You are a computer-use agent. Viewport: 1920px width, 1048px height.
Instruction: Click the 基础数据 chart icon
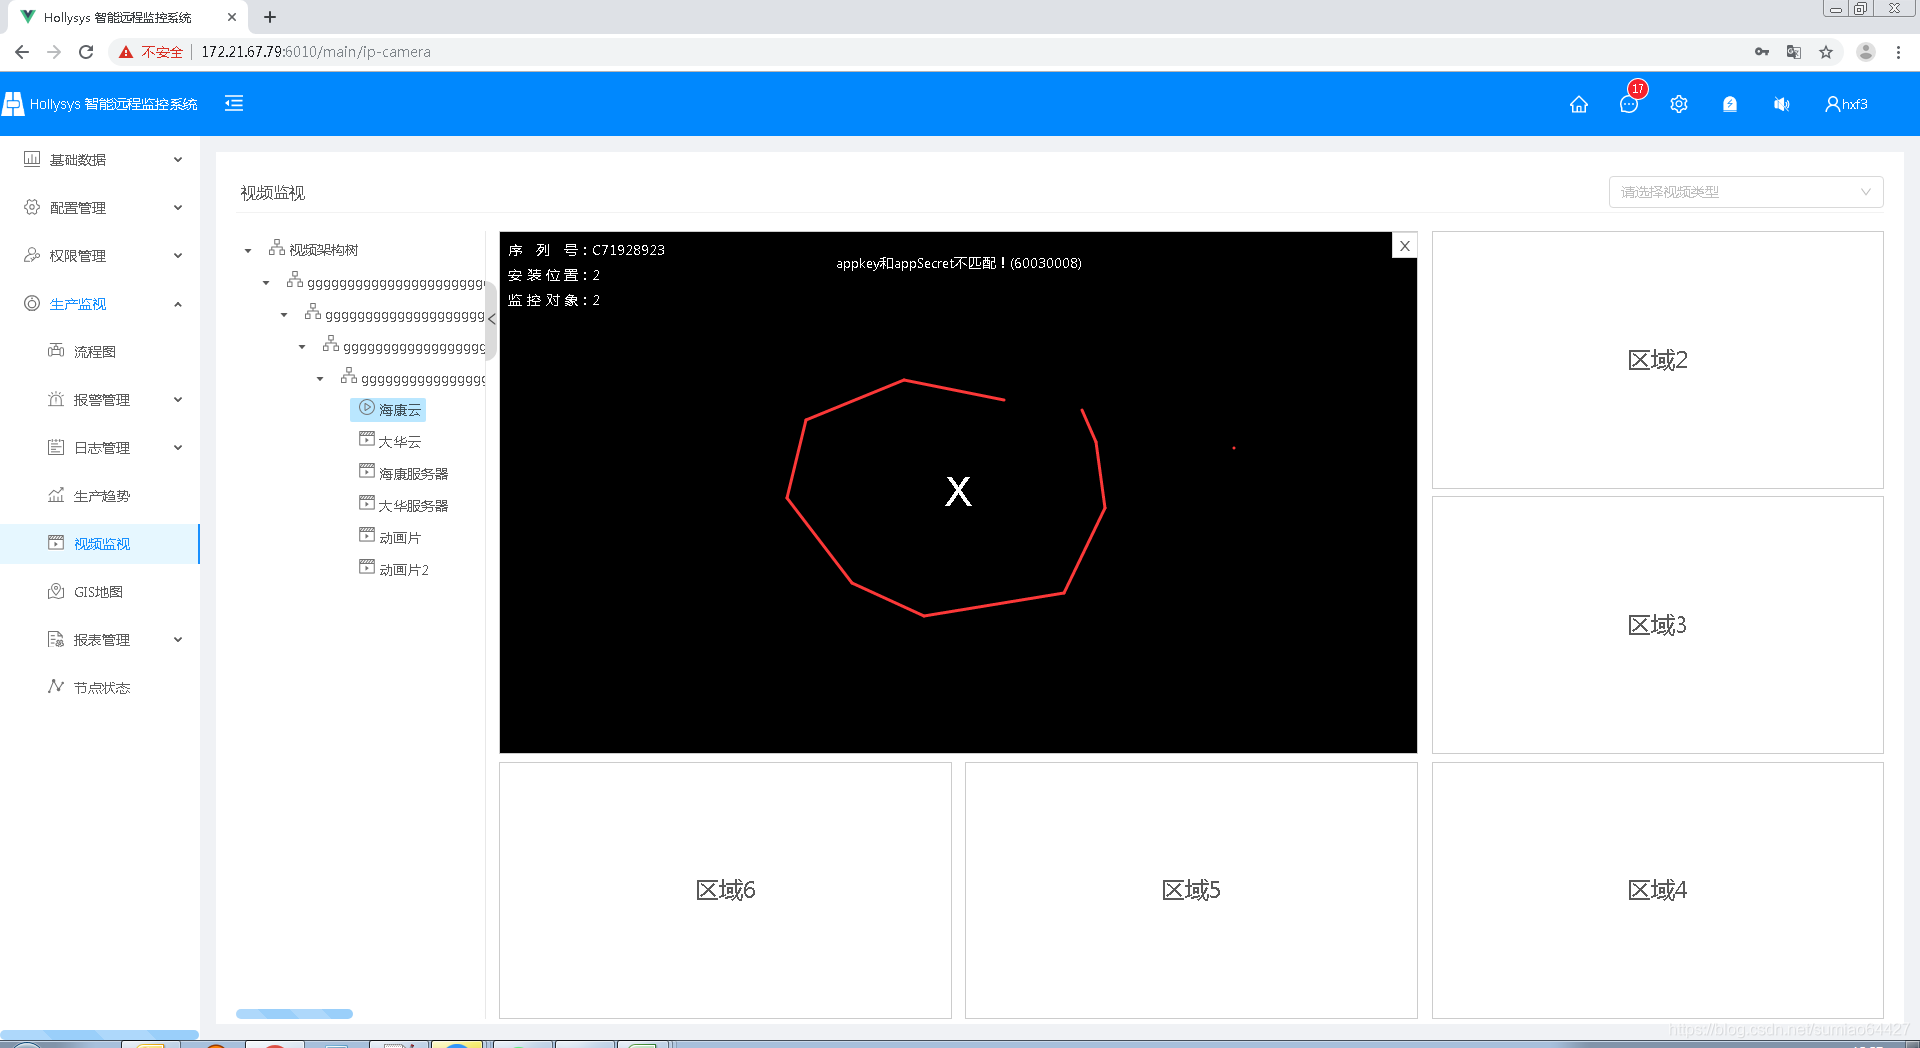click(32, 159)
